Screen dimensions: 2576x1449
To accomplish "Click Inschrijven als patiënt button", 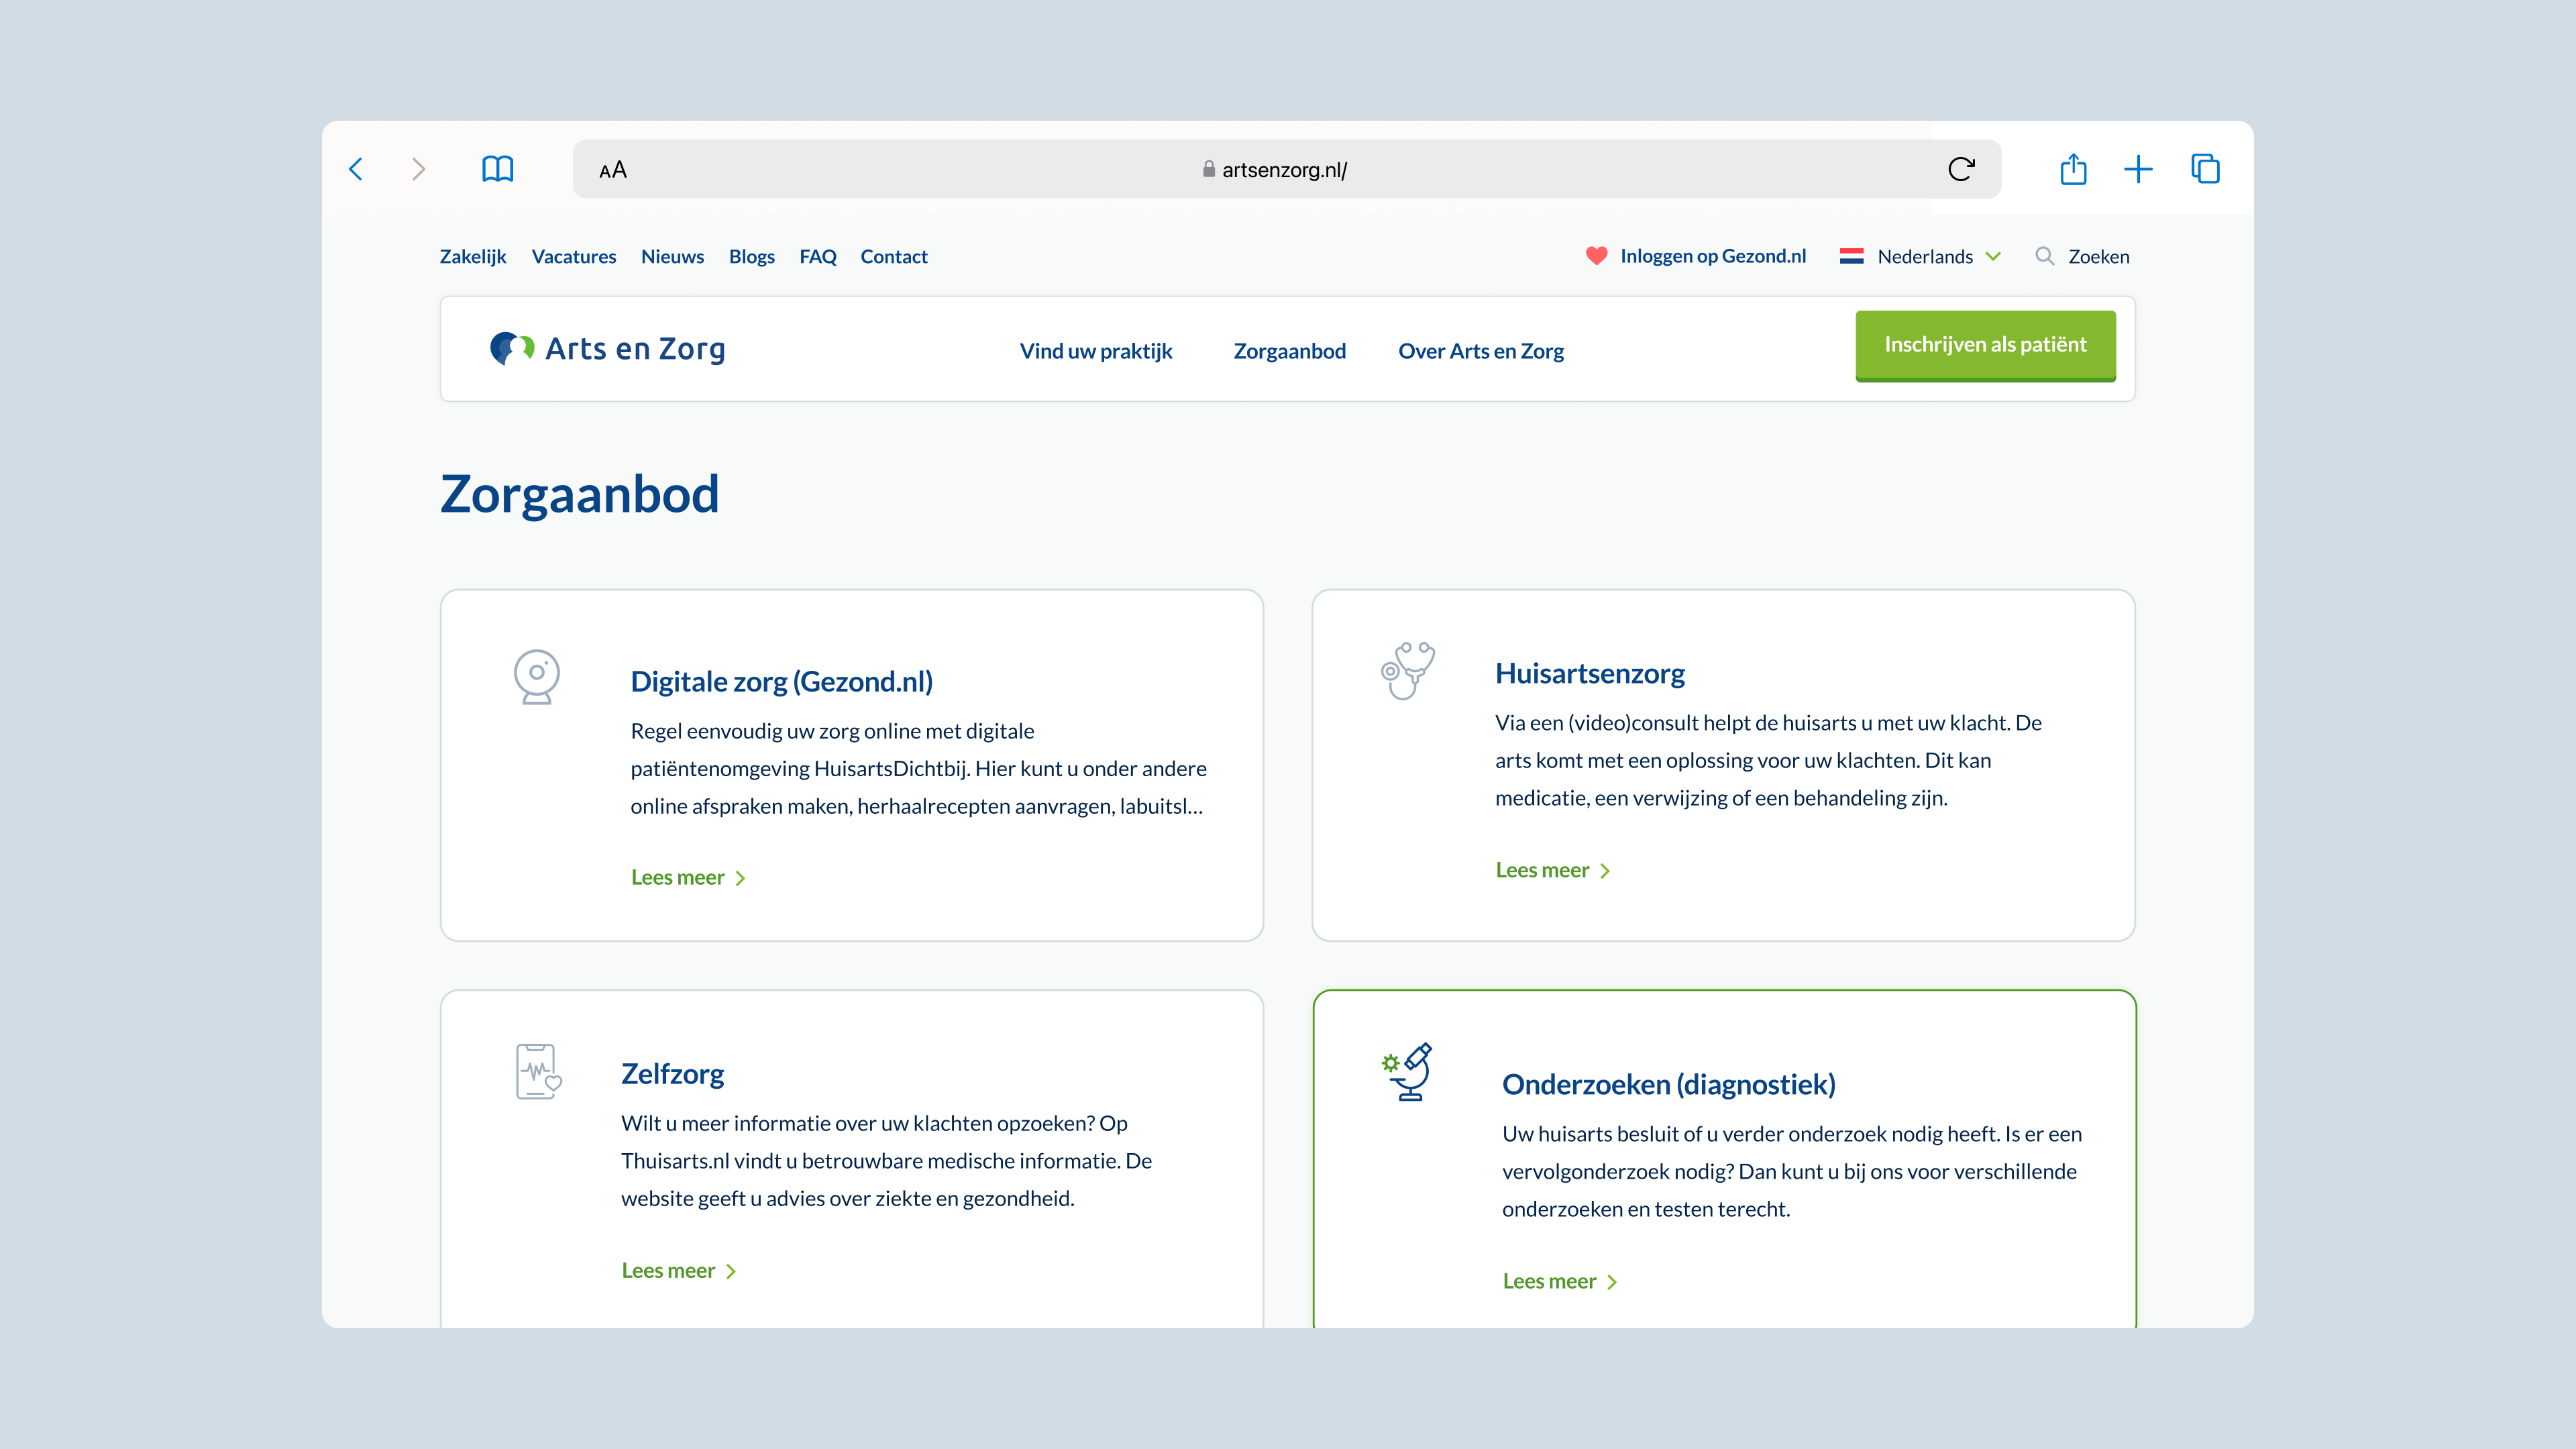I will (1985, 345).
